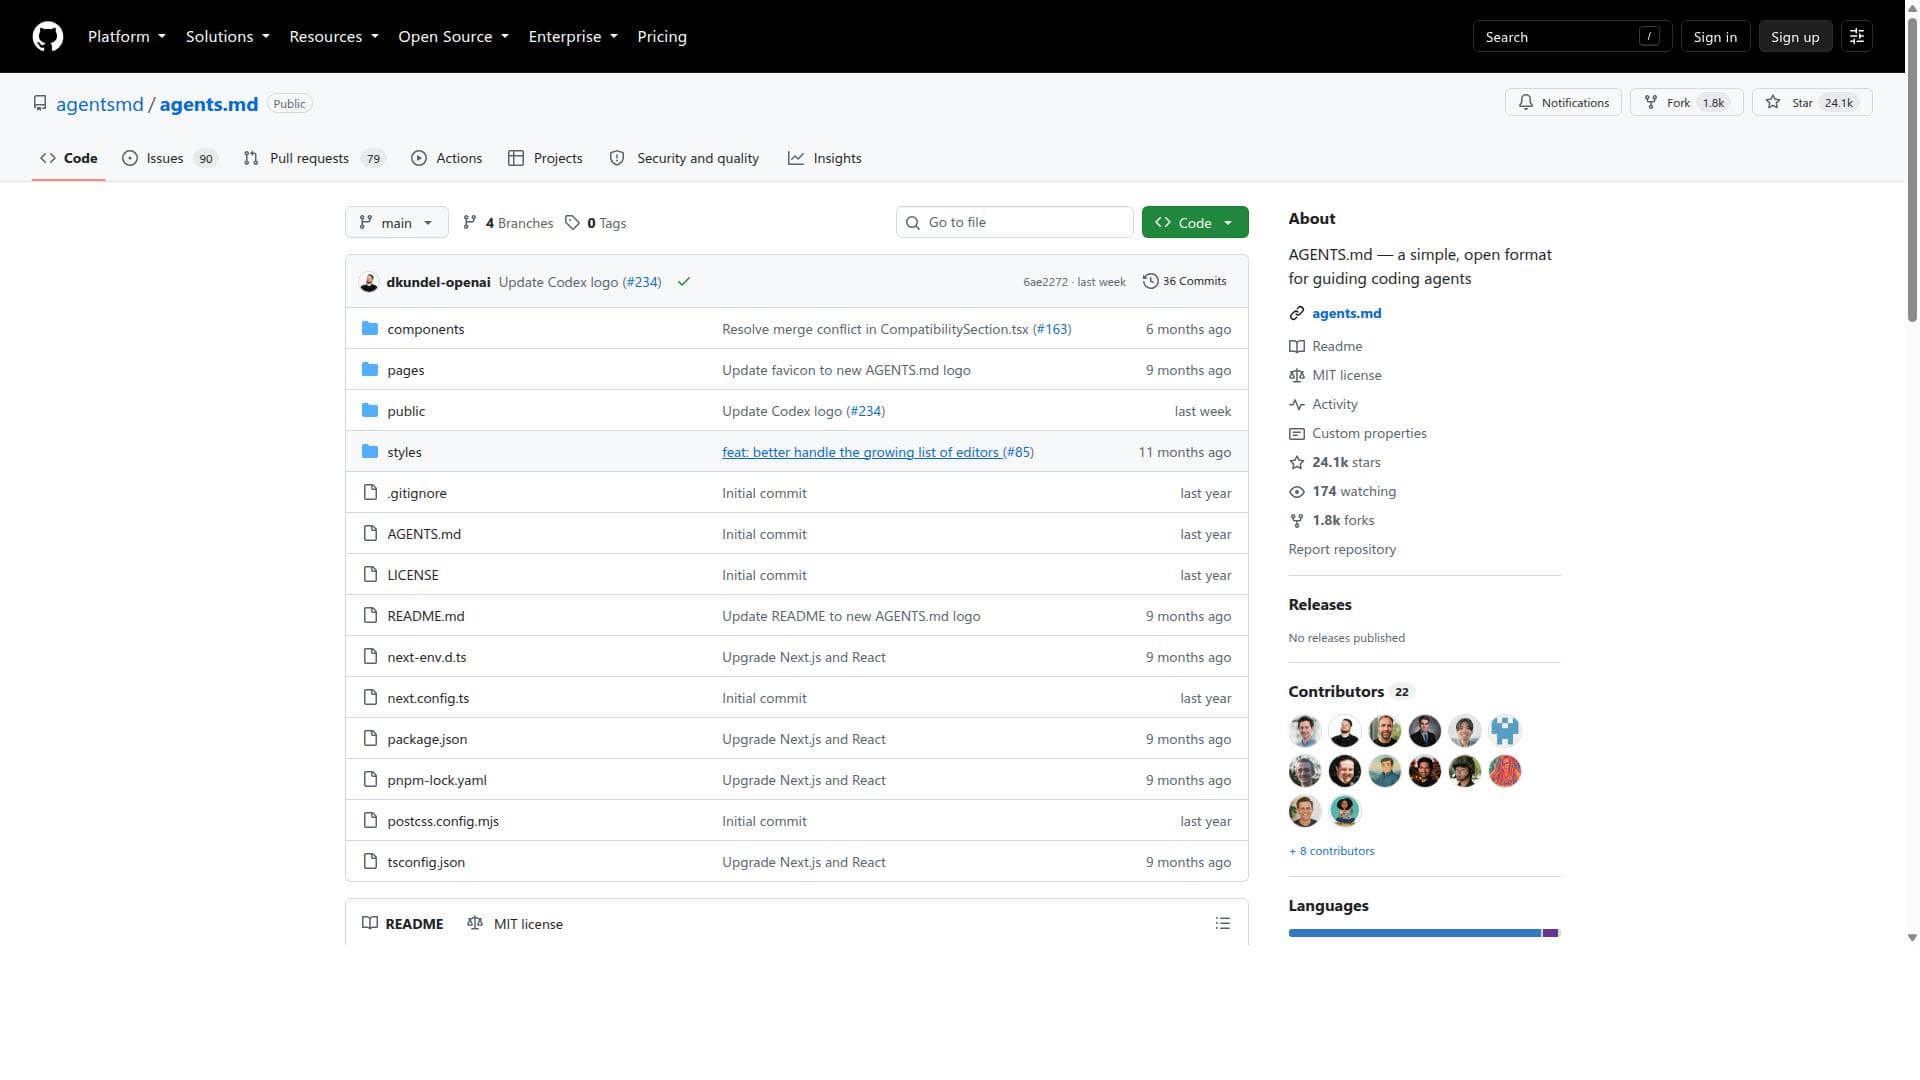Open the Platform dropdown menu
The image size is (1920, 1080).
click(127, 37)
